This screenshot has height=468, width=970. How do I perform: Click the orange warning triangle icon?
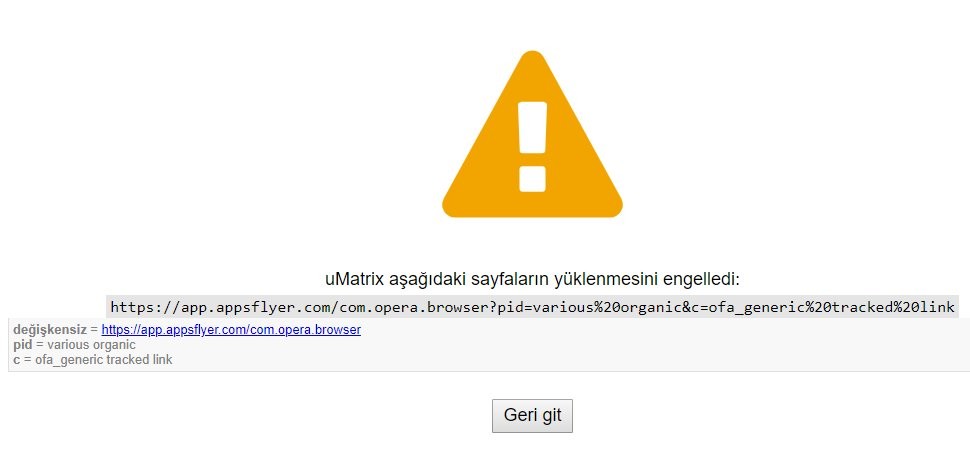532,135
